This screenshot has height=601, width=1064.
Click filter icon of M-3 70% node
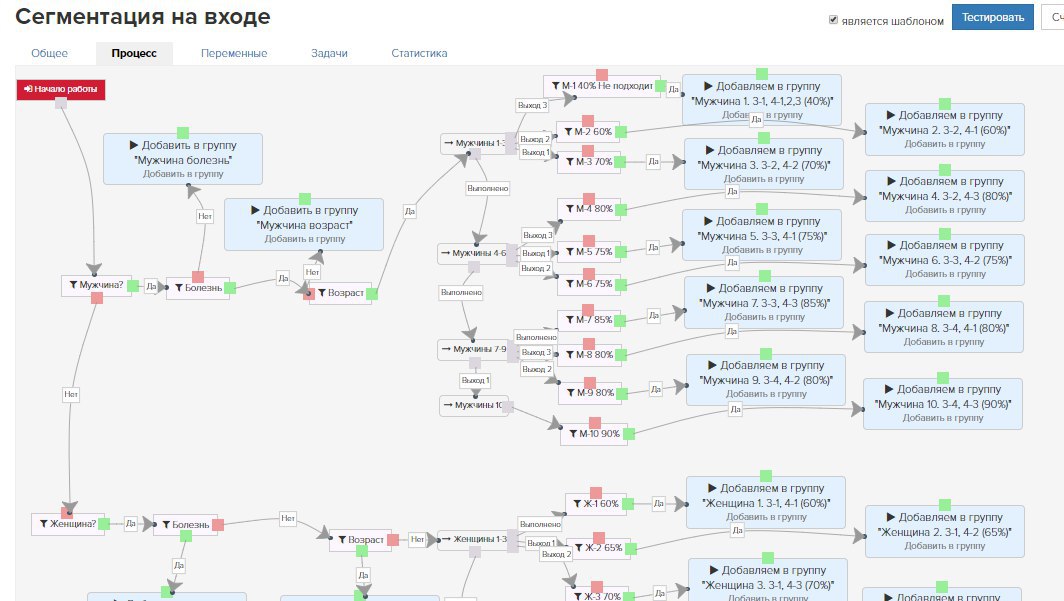[x=570, y=161]
